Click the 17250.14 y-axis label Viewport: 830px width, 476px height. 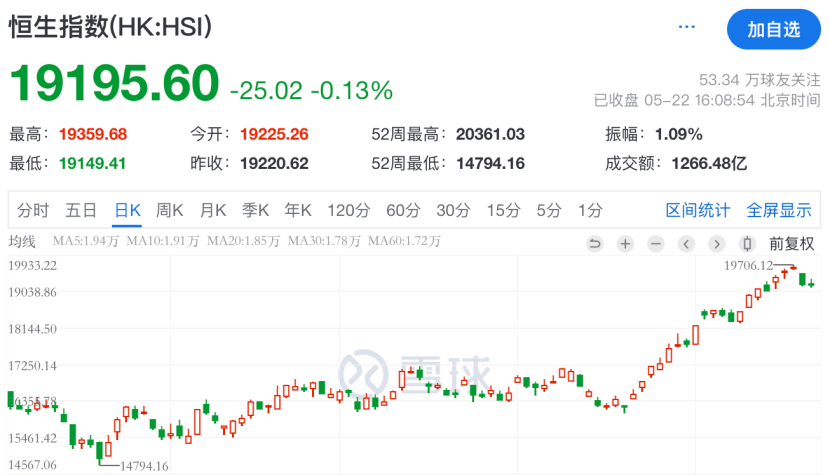(x=32, y=366)
